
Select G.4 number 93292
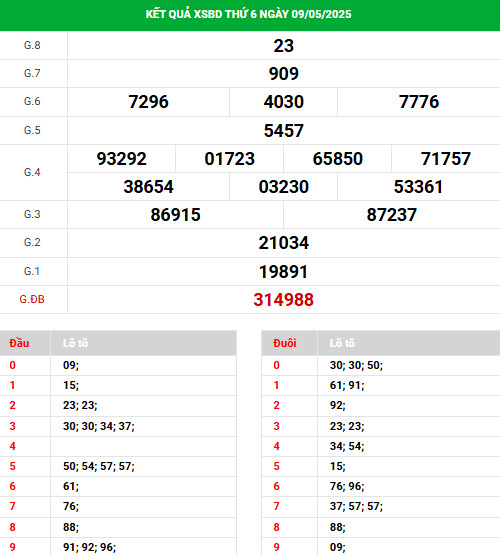121,159
